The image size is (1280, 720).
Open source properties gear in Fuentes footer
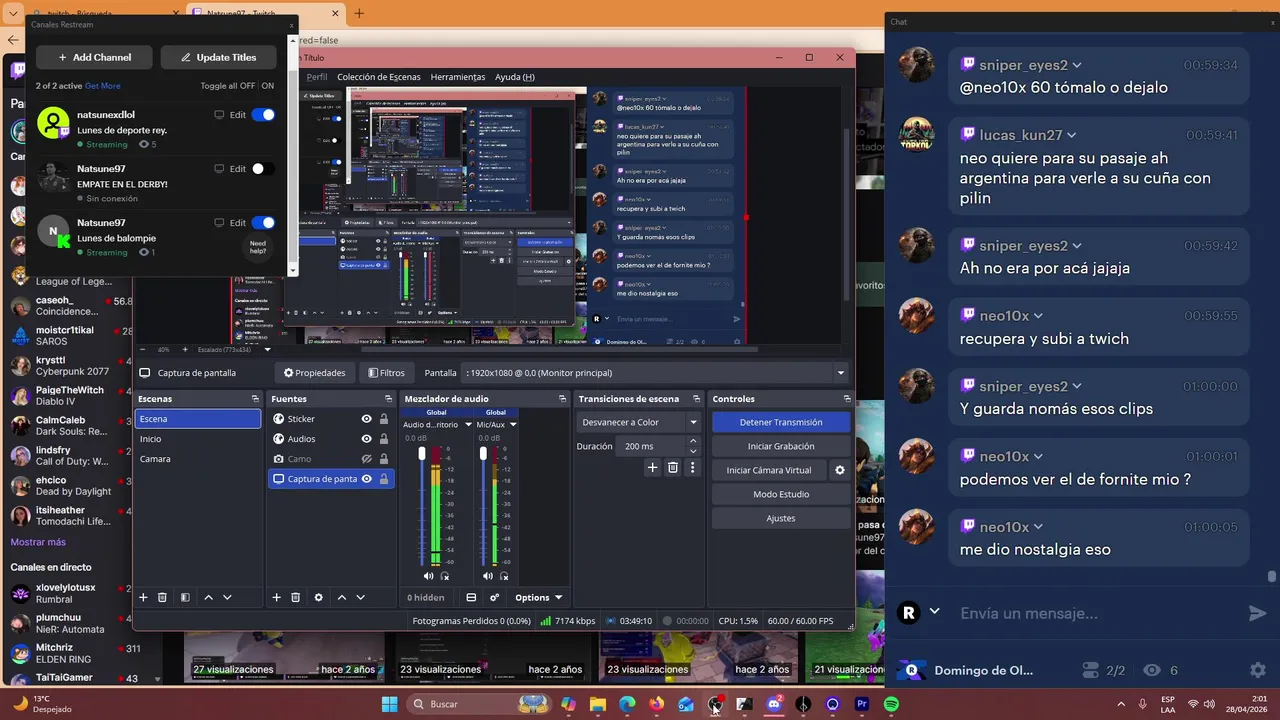[x=319, y=597]
